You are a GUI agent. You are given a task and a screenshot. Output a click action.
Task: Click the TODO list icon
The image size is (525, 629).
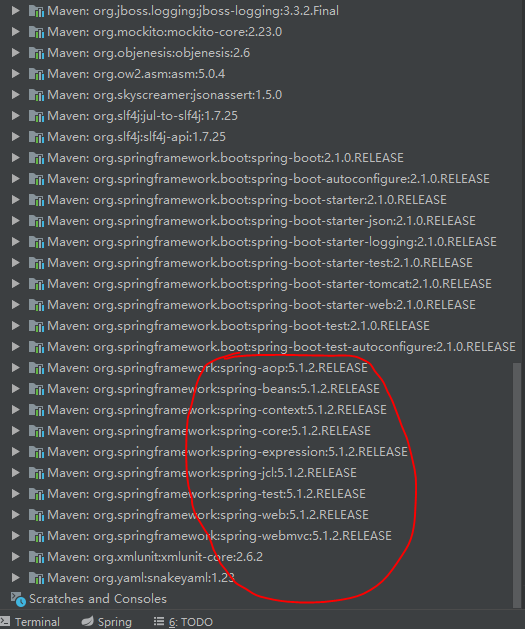pos(159,621)
